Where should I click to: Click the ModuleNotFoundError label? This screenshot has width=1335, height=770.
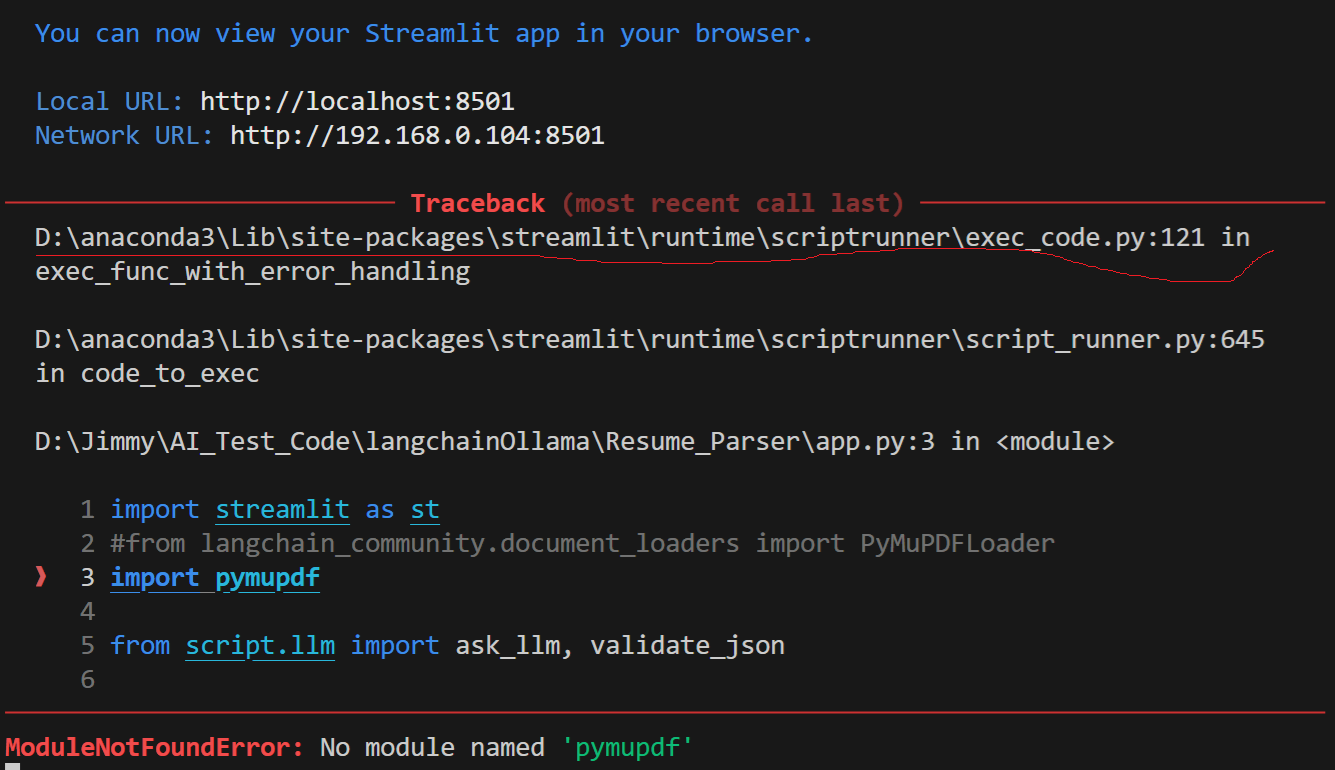pos(150,746)
